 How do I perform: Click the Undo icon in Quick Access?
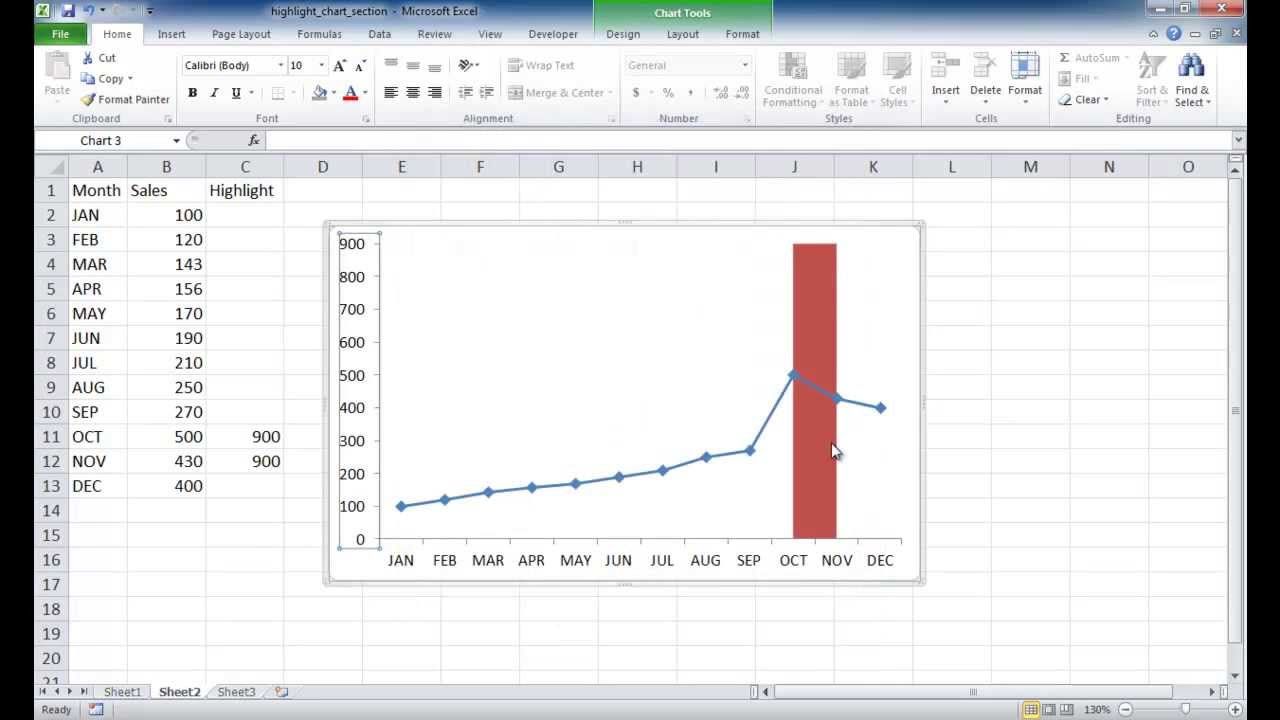pos(88,11)
